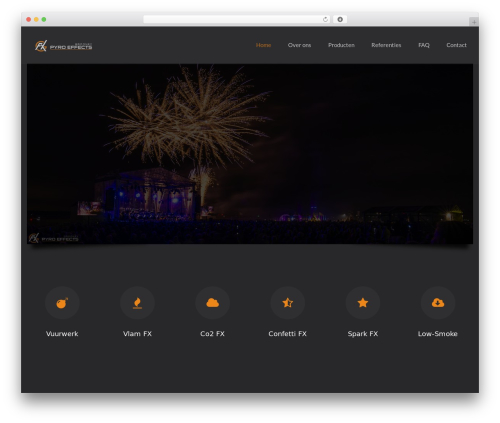Screen dimensions: 500x423
Task: Click the Low-Smoke cloud download icon
Action: 438,303
